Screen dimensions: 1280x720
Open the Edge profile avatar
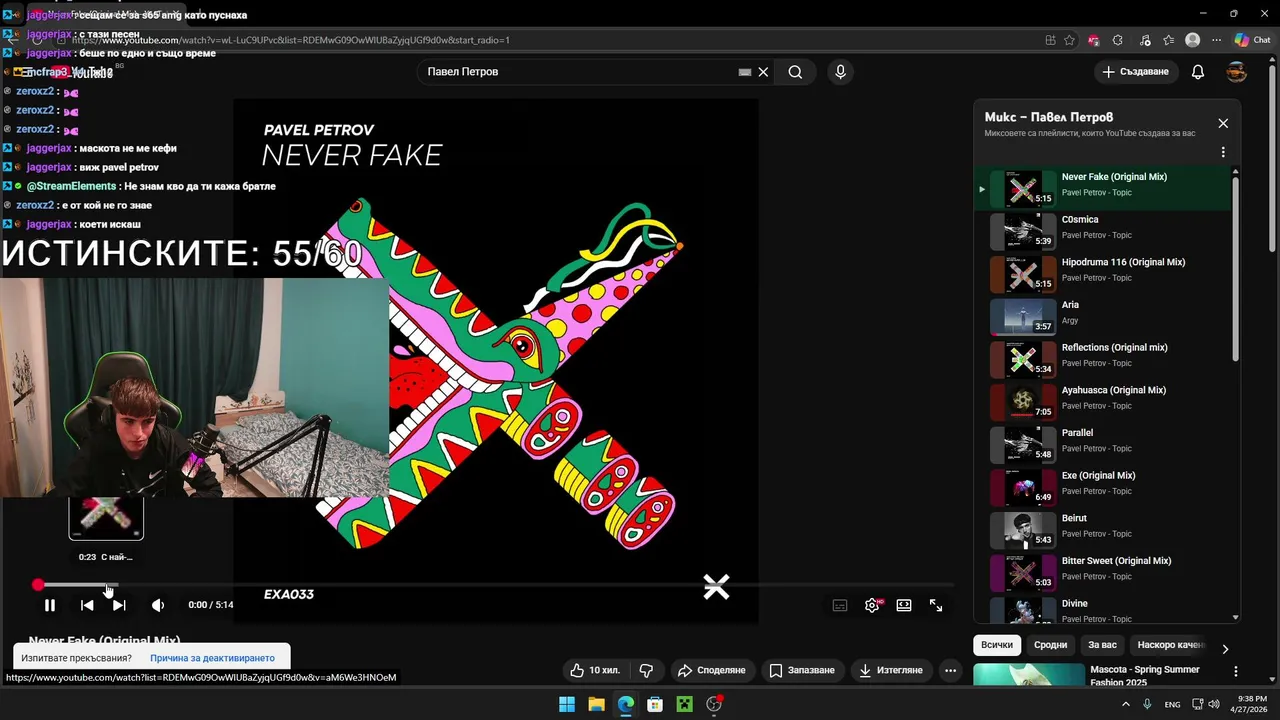[x=1192, y=40]
